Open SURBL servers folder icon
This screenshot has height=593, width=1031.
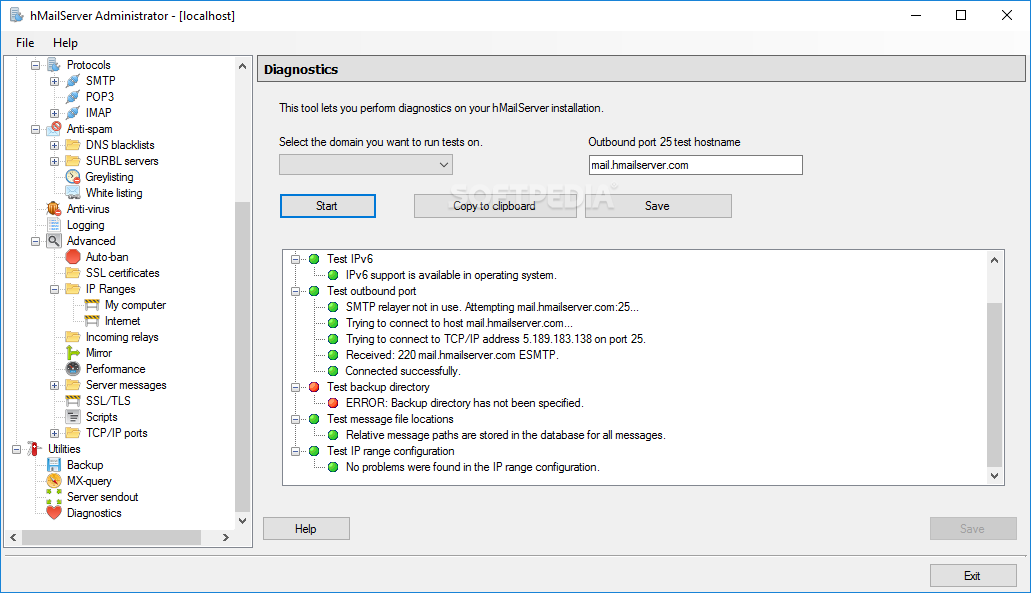point(73,161)
